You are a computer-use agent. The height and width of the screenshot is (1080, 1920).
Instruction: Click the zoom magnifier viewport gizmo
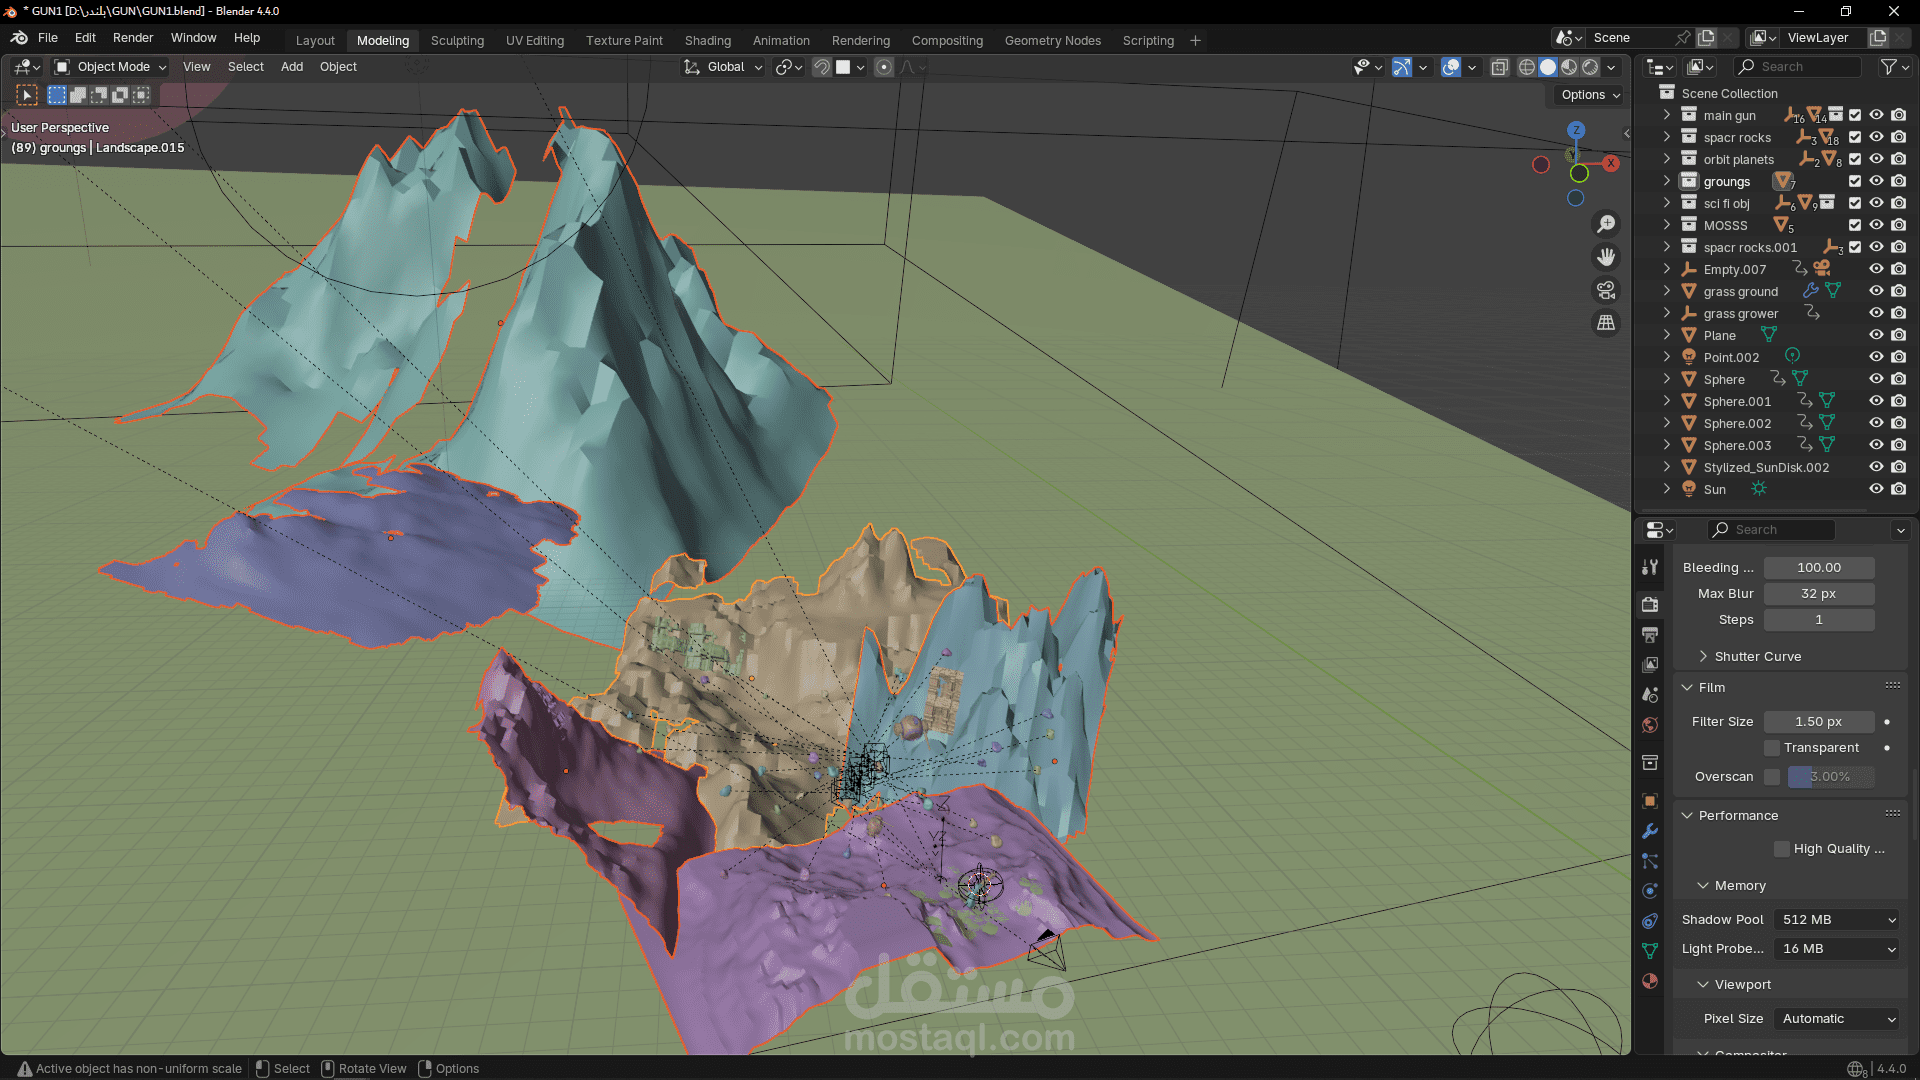pyautogui.click(x=1606, y=224)
